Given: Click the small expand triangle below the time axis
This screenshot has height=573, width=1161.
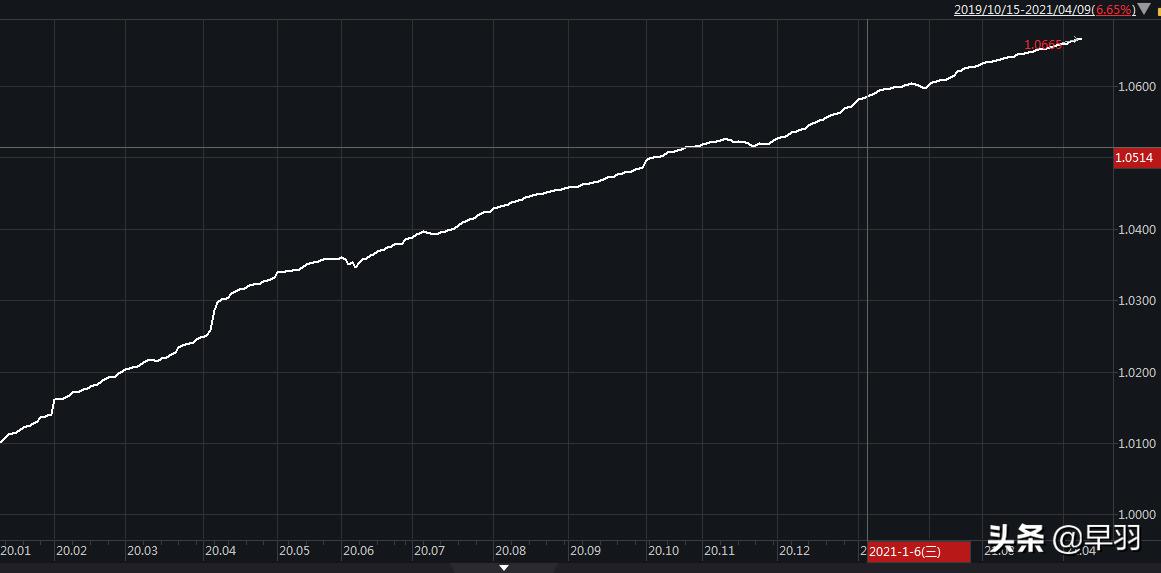Looking at the screenshot, I should (x=503, y=568).
